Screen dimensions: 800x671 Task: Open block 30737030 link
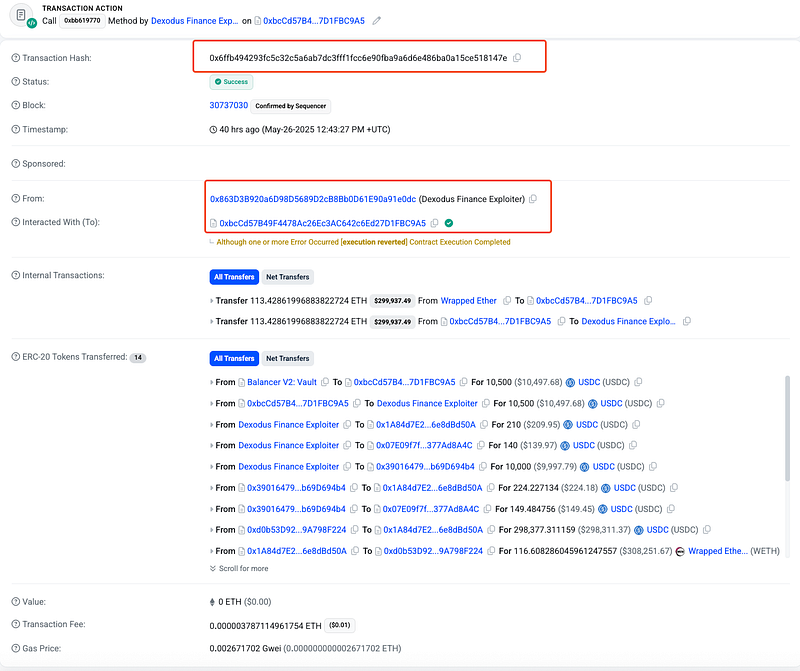[228, 105]
